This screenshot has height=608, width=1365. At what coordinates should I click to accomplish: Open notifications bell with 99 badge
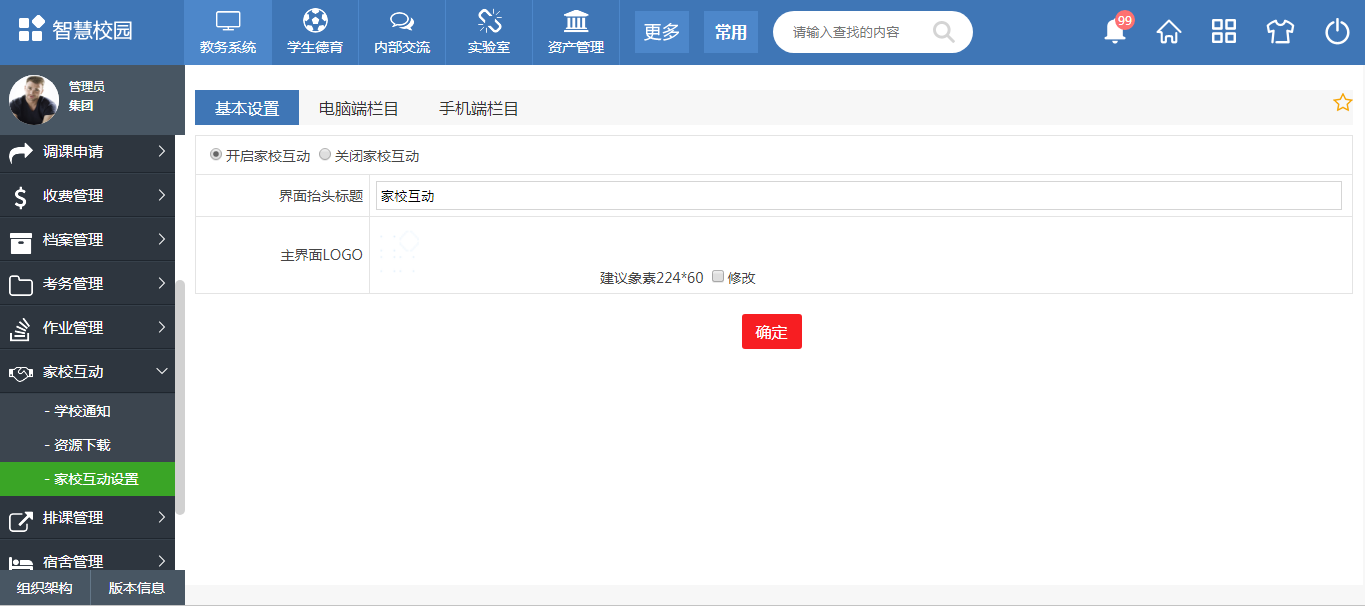click(1116, 30)
